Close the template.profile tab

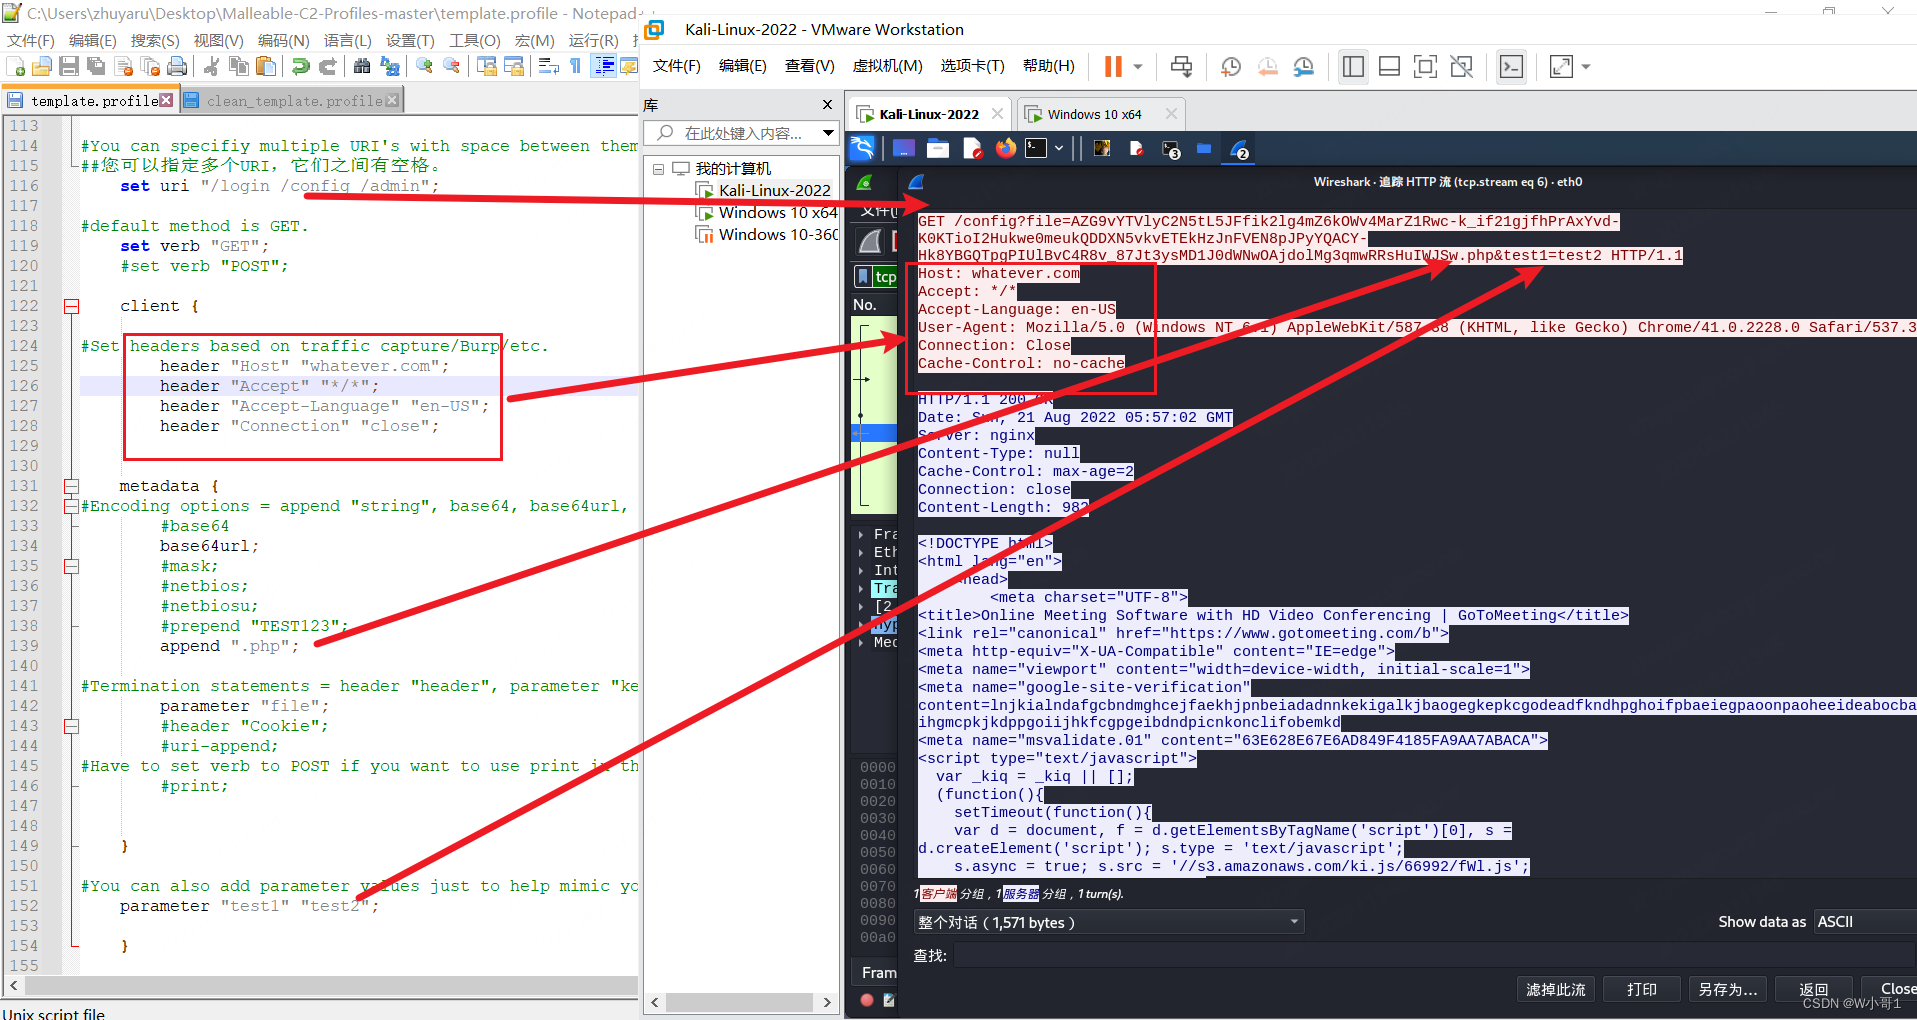point(166,100)
